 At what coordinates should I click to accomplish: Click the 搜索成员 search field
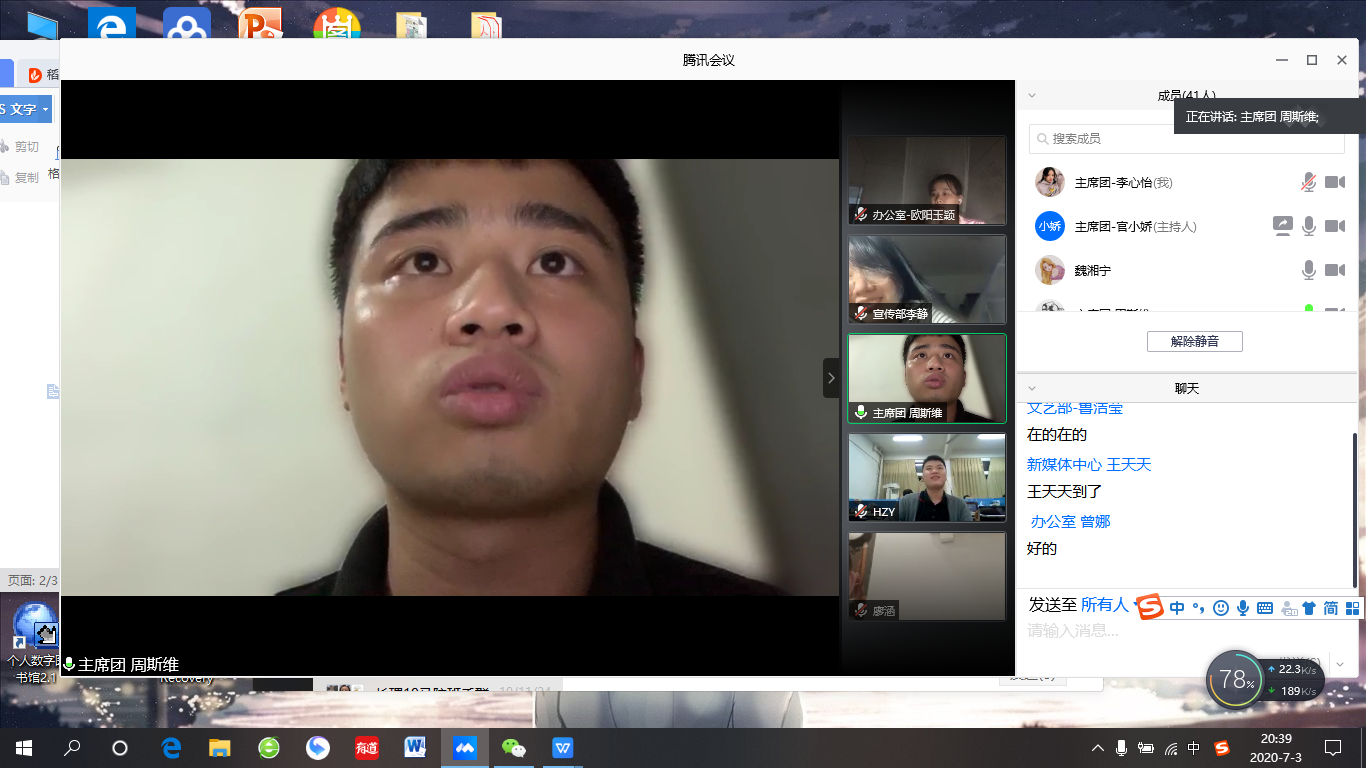pos(1186,139)
